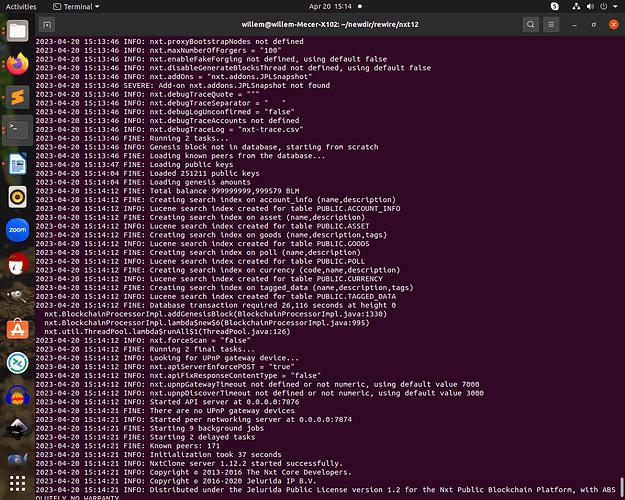Open the terminal hamburger menu
This screenshot has height=500, width=625.
coord(551,25)
